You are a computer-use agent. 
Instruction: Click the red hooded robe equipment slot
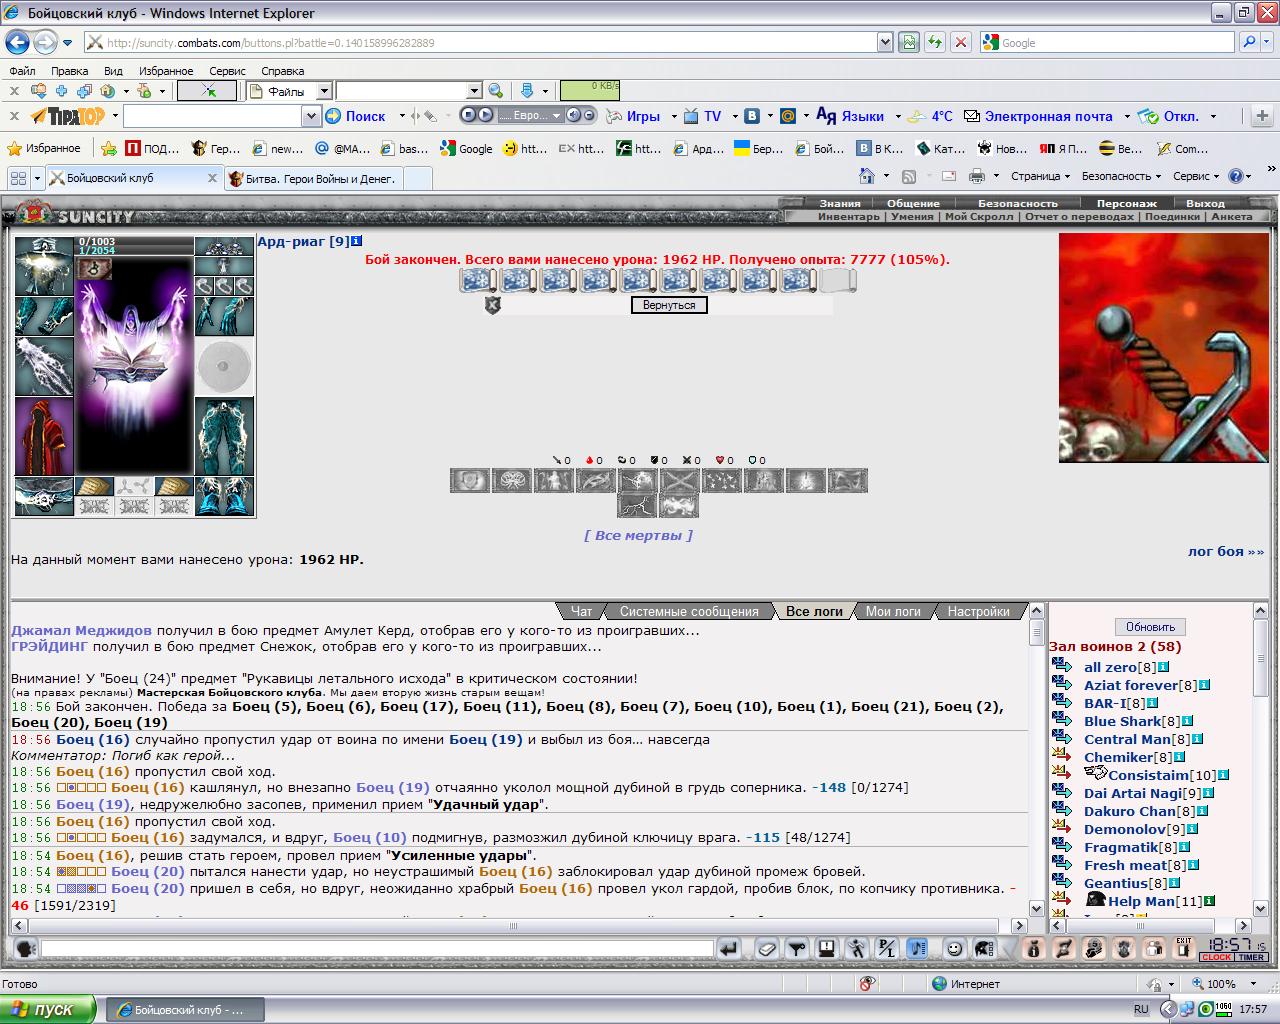coord(44,437)
